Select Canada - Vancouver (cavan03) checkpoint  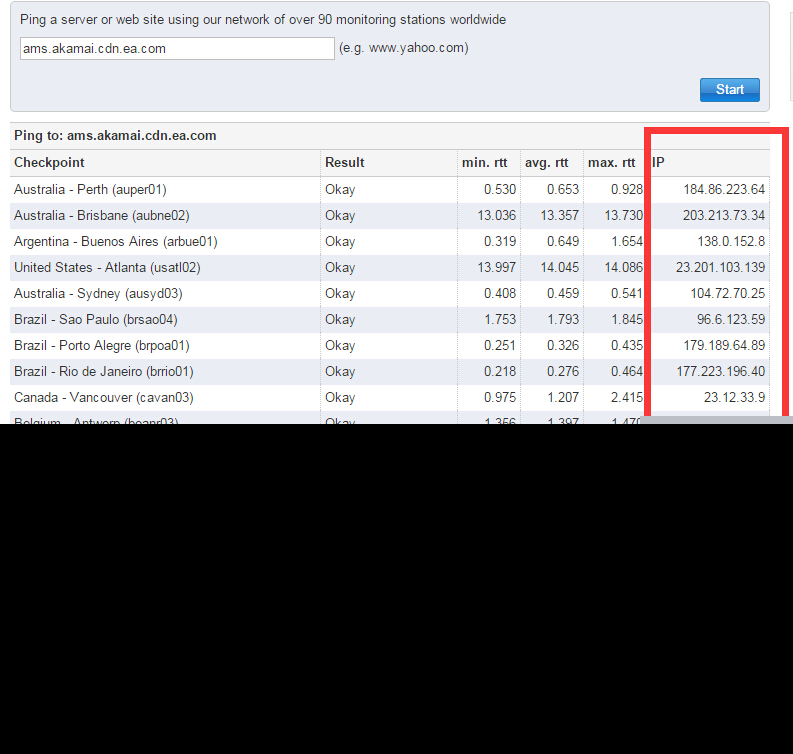point(104,397)
